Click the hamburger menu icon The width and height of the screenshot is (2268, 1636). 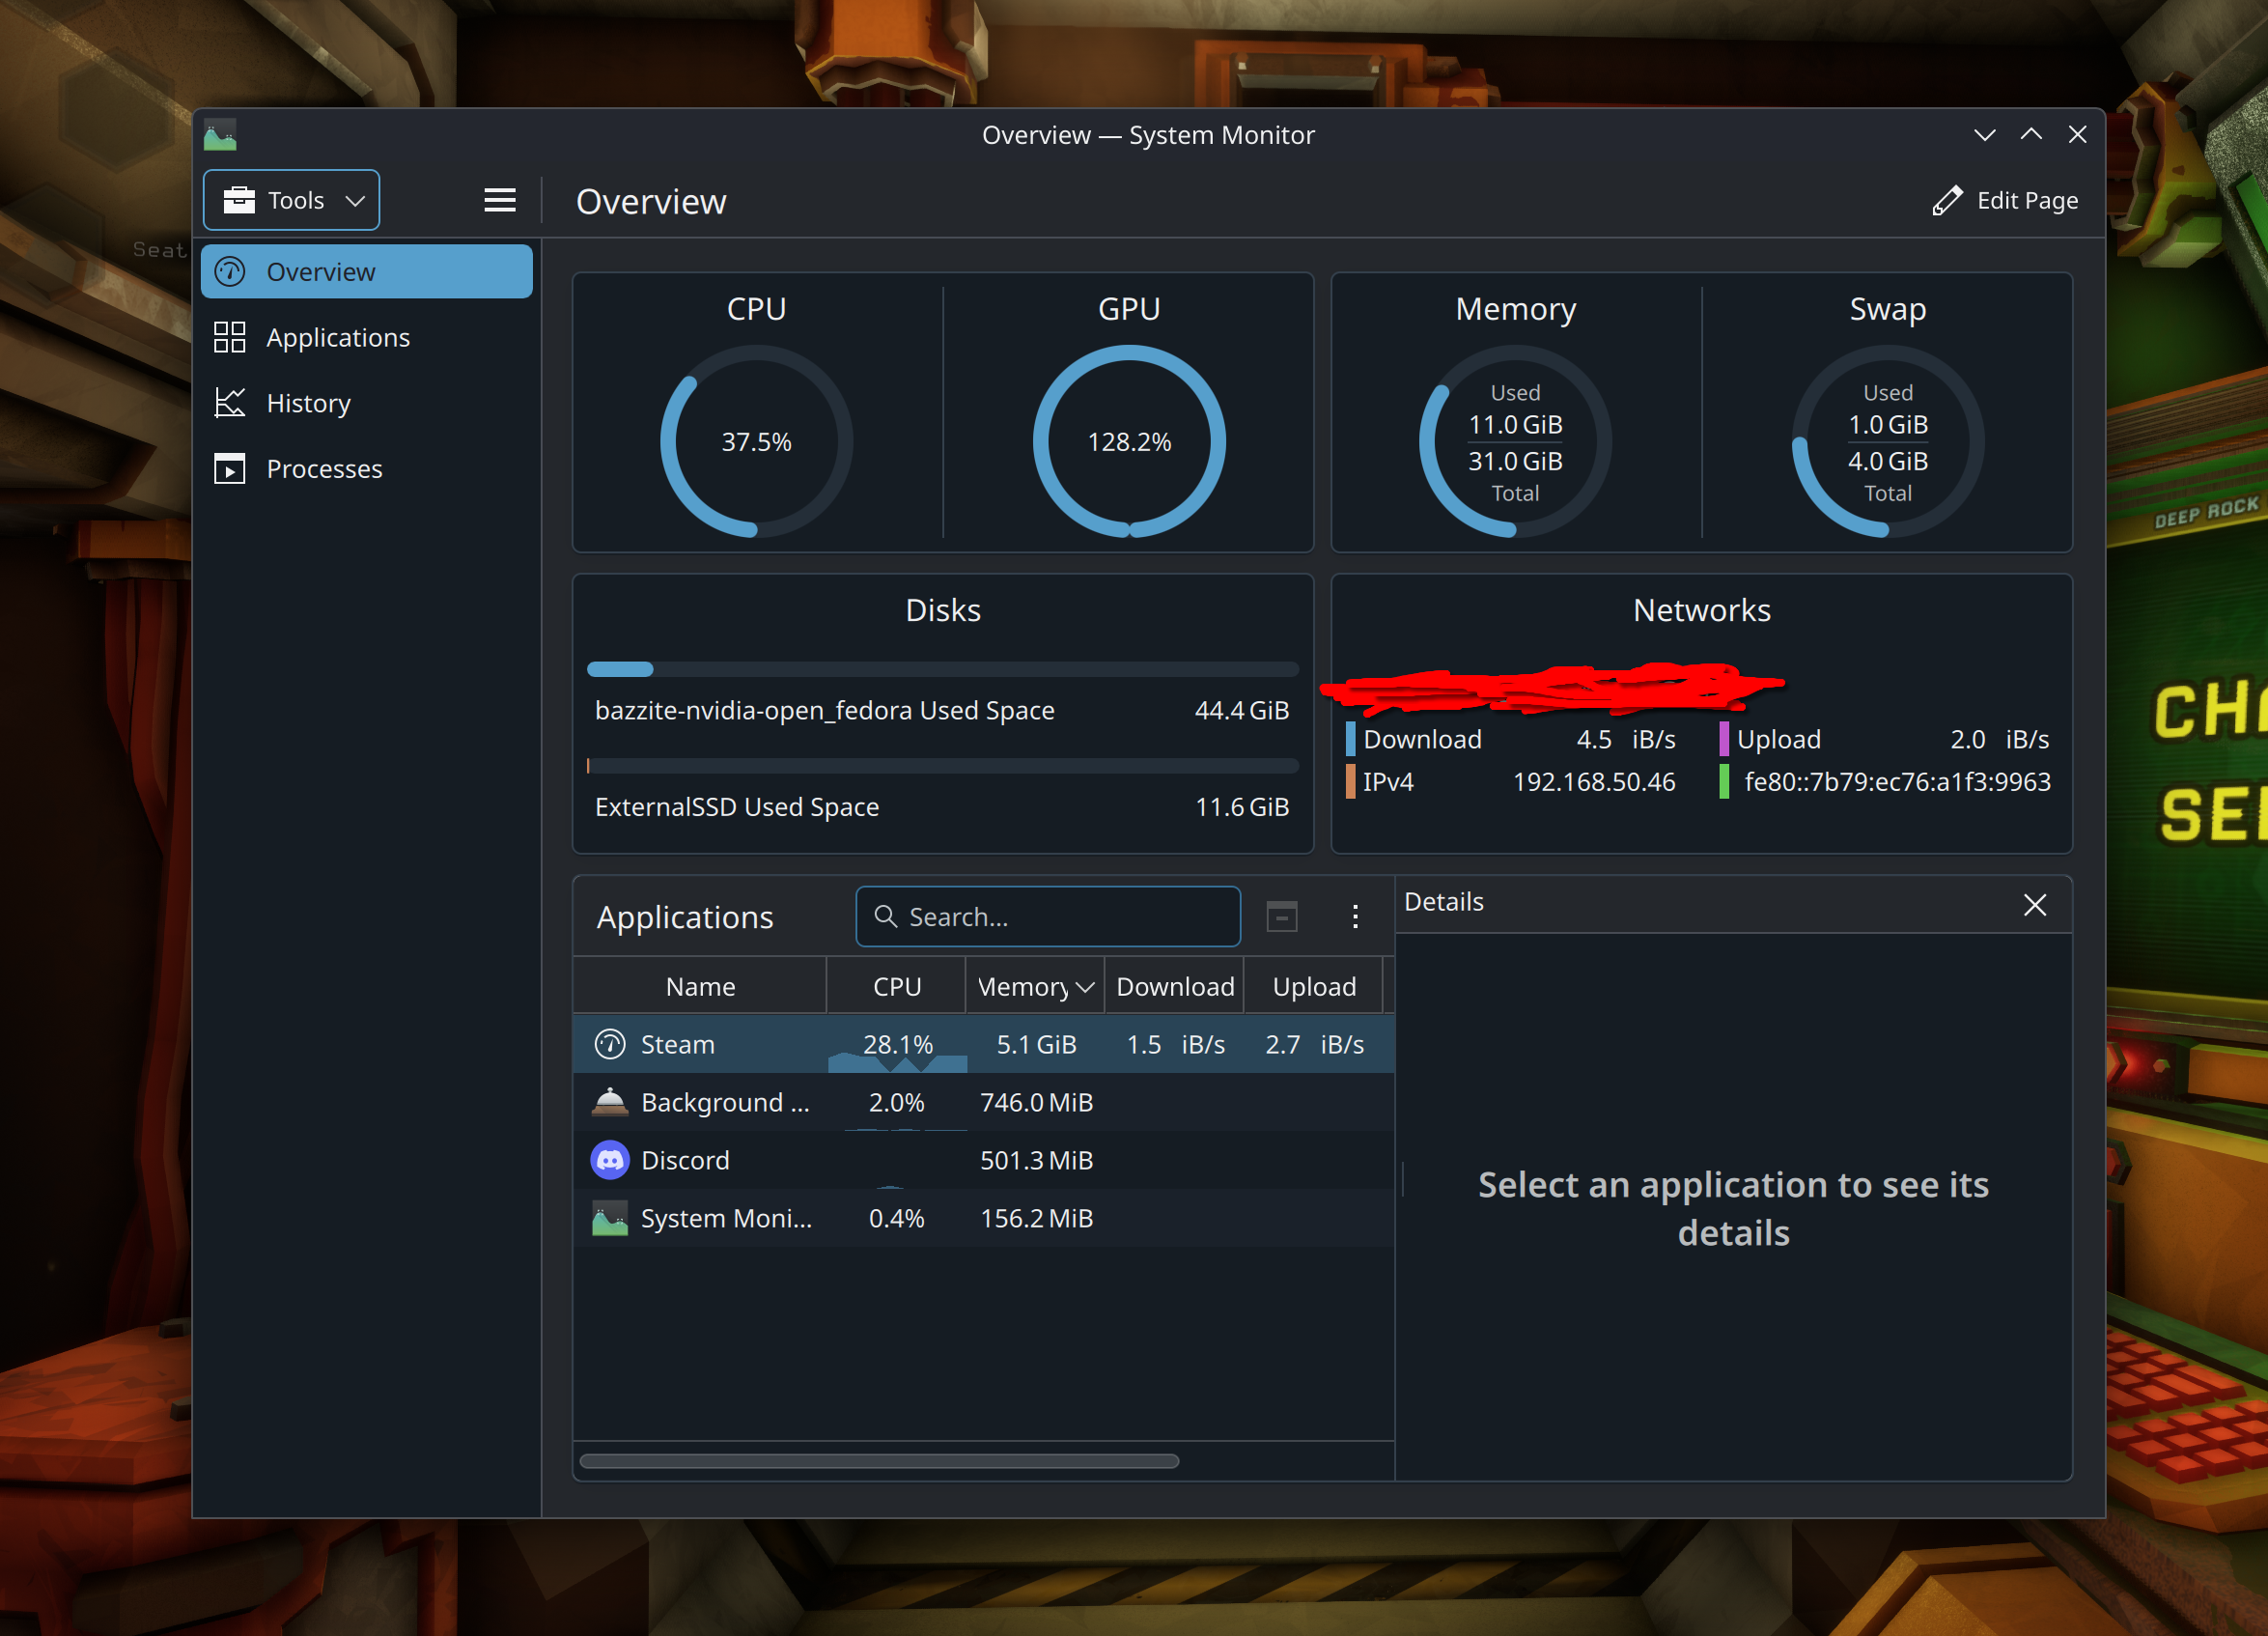click(500, 200)
